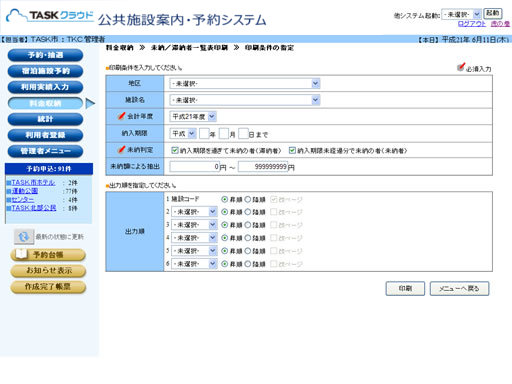
Task: Select 昇順 for output order 3
Action: click(225, 225)
